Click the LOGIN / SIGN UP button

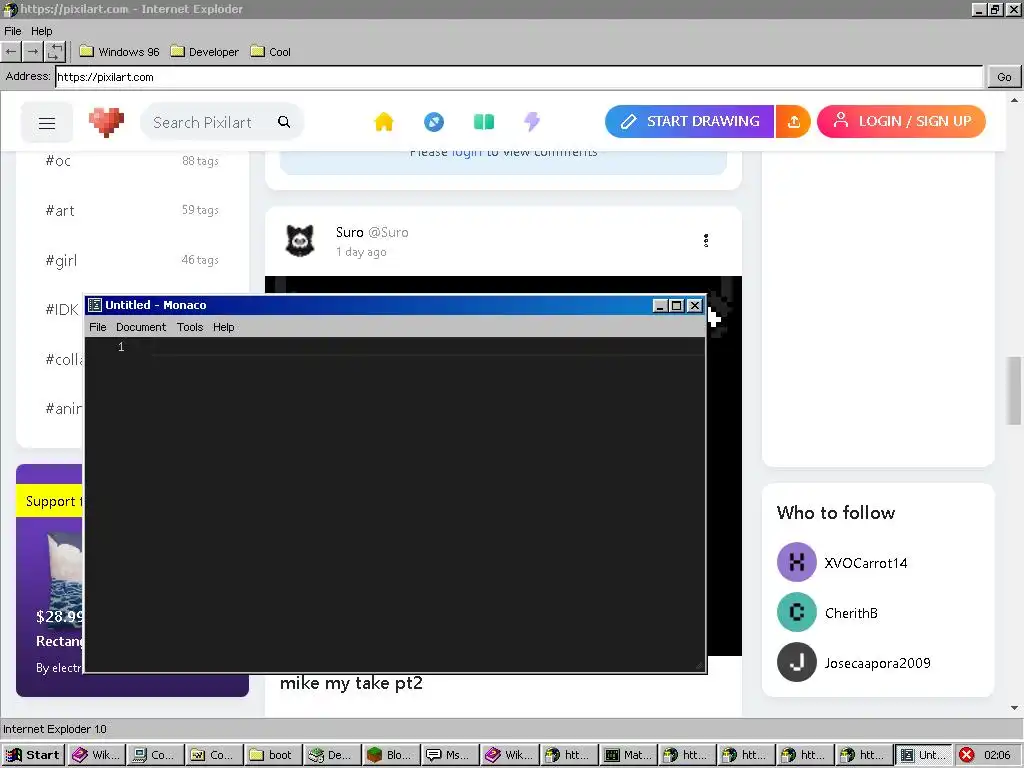(x=901, y=121)
